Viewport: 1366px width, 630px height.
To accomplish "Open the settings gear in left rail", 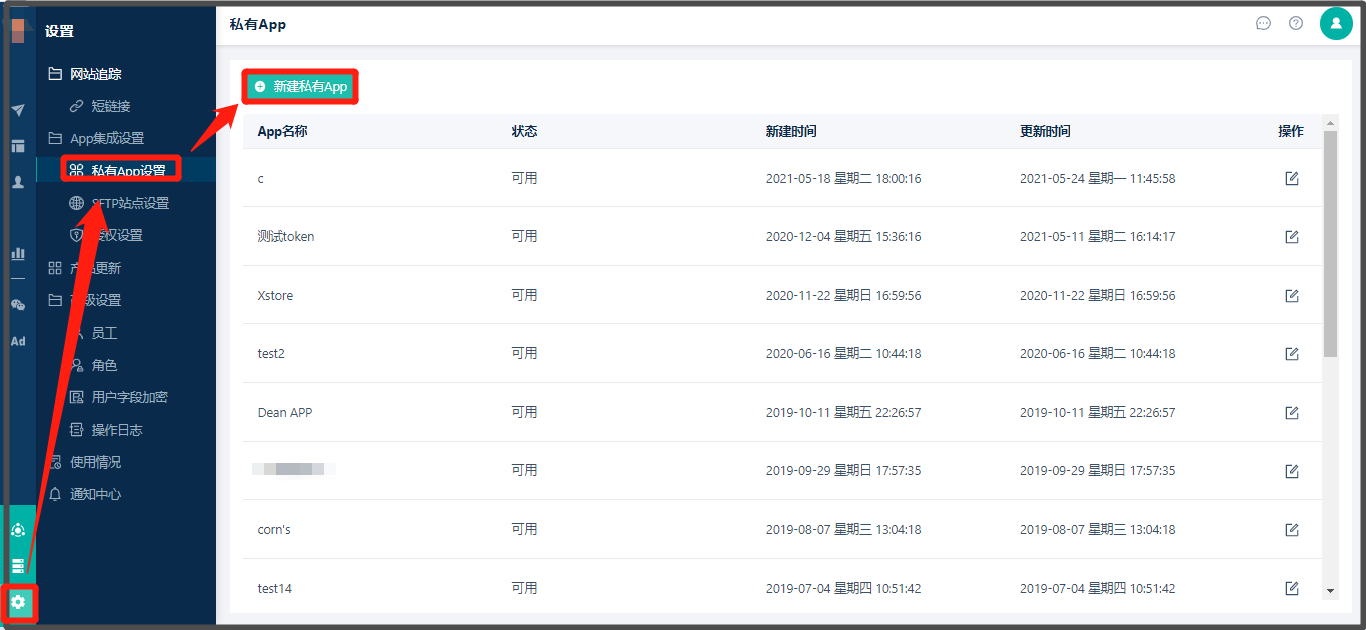I will (18, 602).
